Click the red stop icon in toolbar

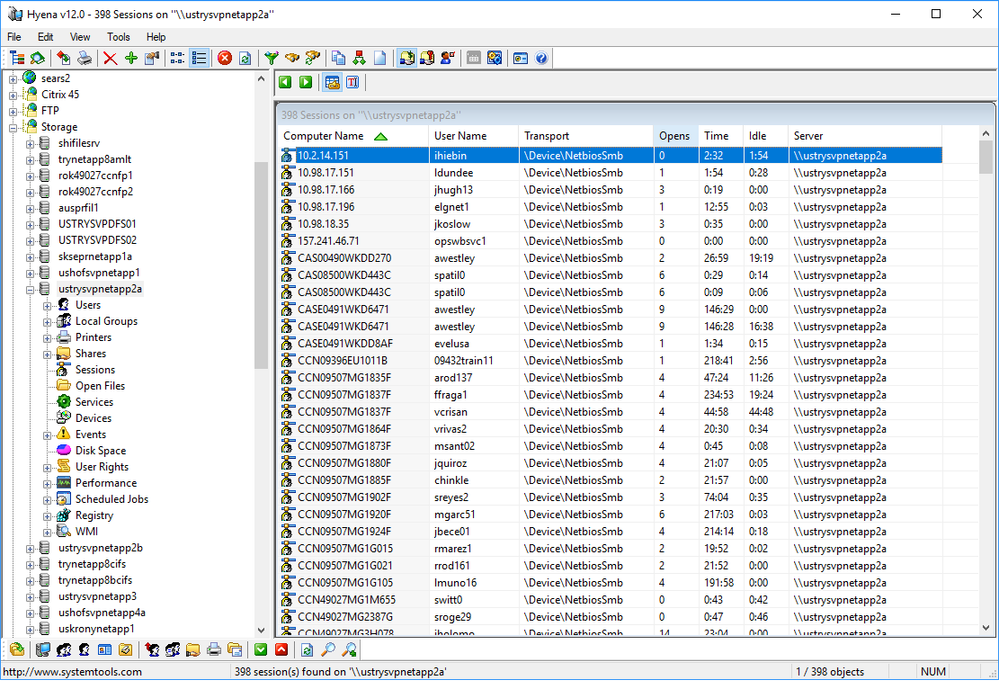coord(225,59)
